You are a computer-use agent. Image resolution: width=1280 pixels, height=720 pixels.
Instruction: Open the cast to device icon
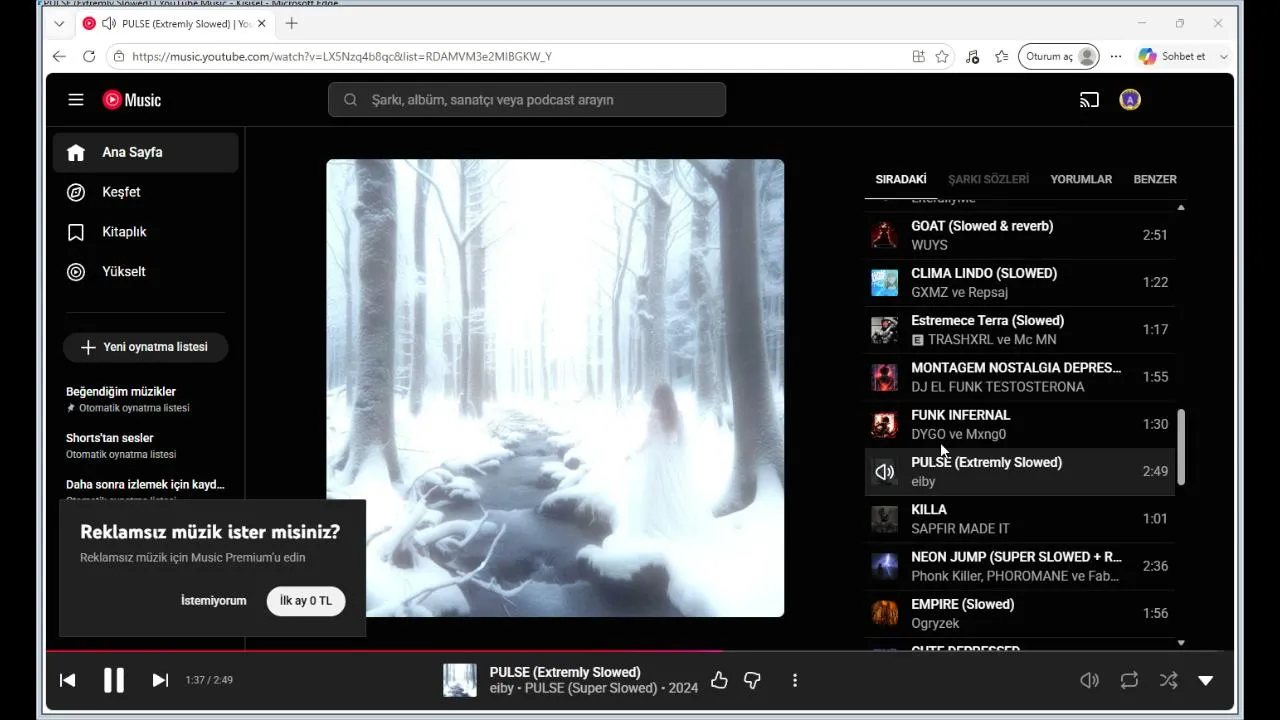[x=1089, y=100]
